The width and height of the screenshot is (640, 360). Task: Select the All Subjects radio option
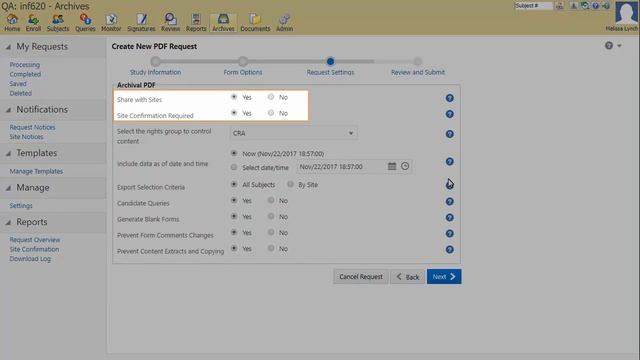pos(234,184)
